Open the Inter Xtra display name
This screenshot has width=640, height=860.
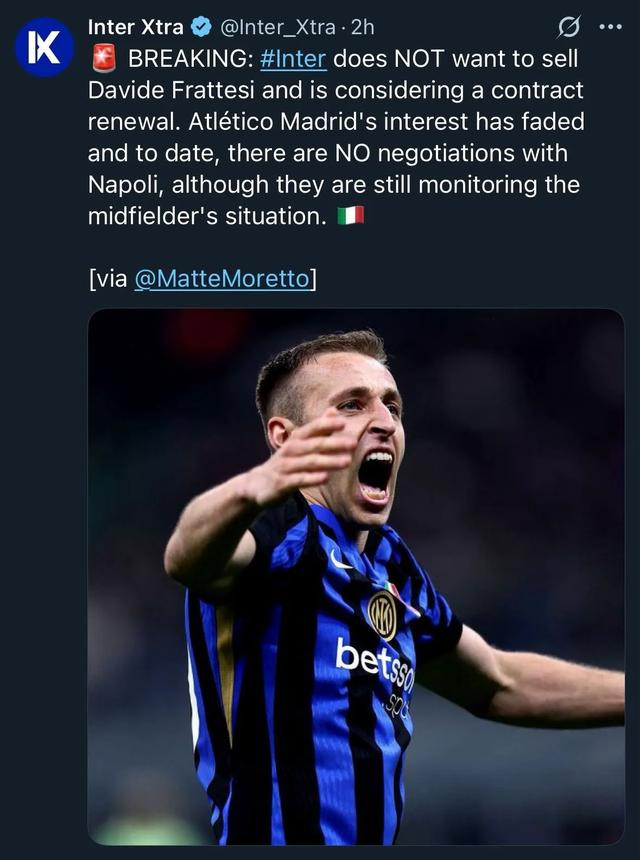coord(135,28)
